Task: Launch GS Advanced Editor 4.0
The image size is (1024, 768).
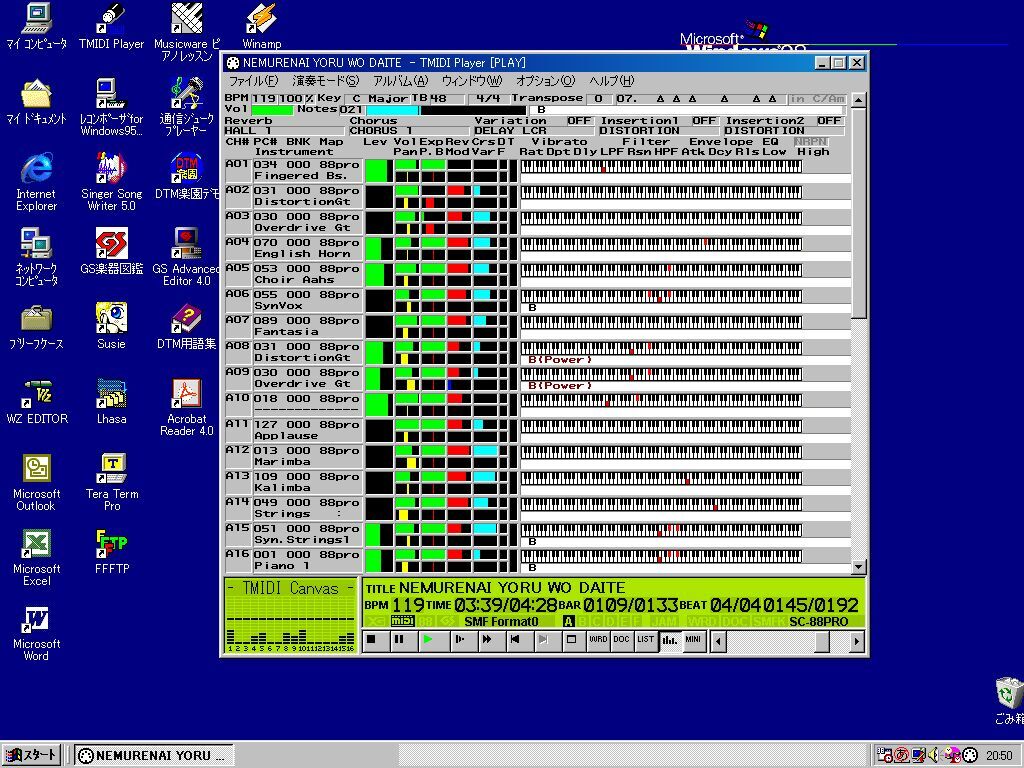Action: click(x=187, y=257)
